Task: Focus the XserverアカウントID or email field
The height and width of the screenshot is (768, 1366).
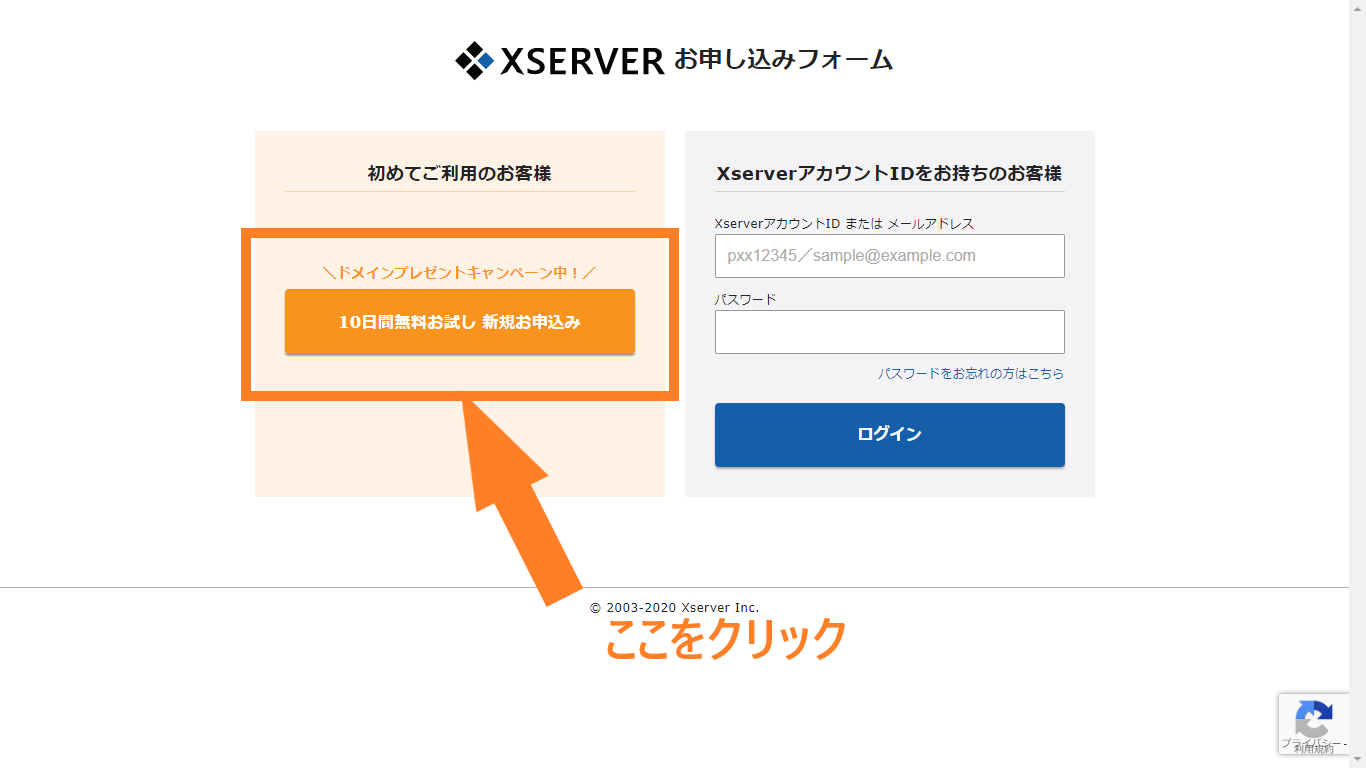Action: 890,256
